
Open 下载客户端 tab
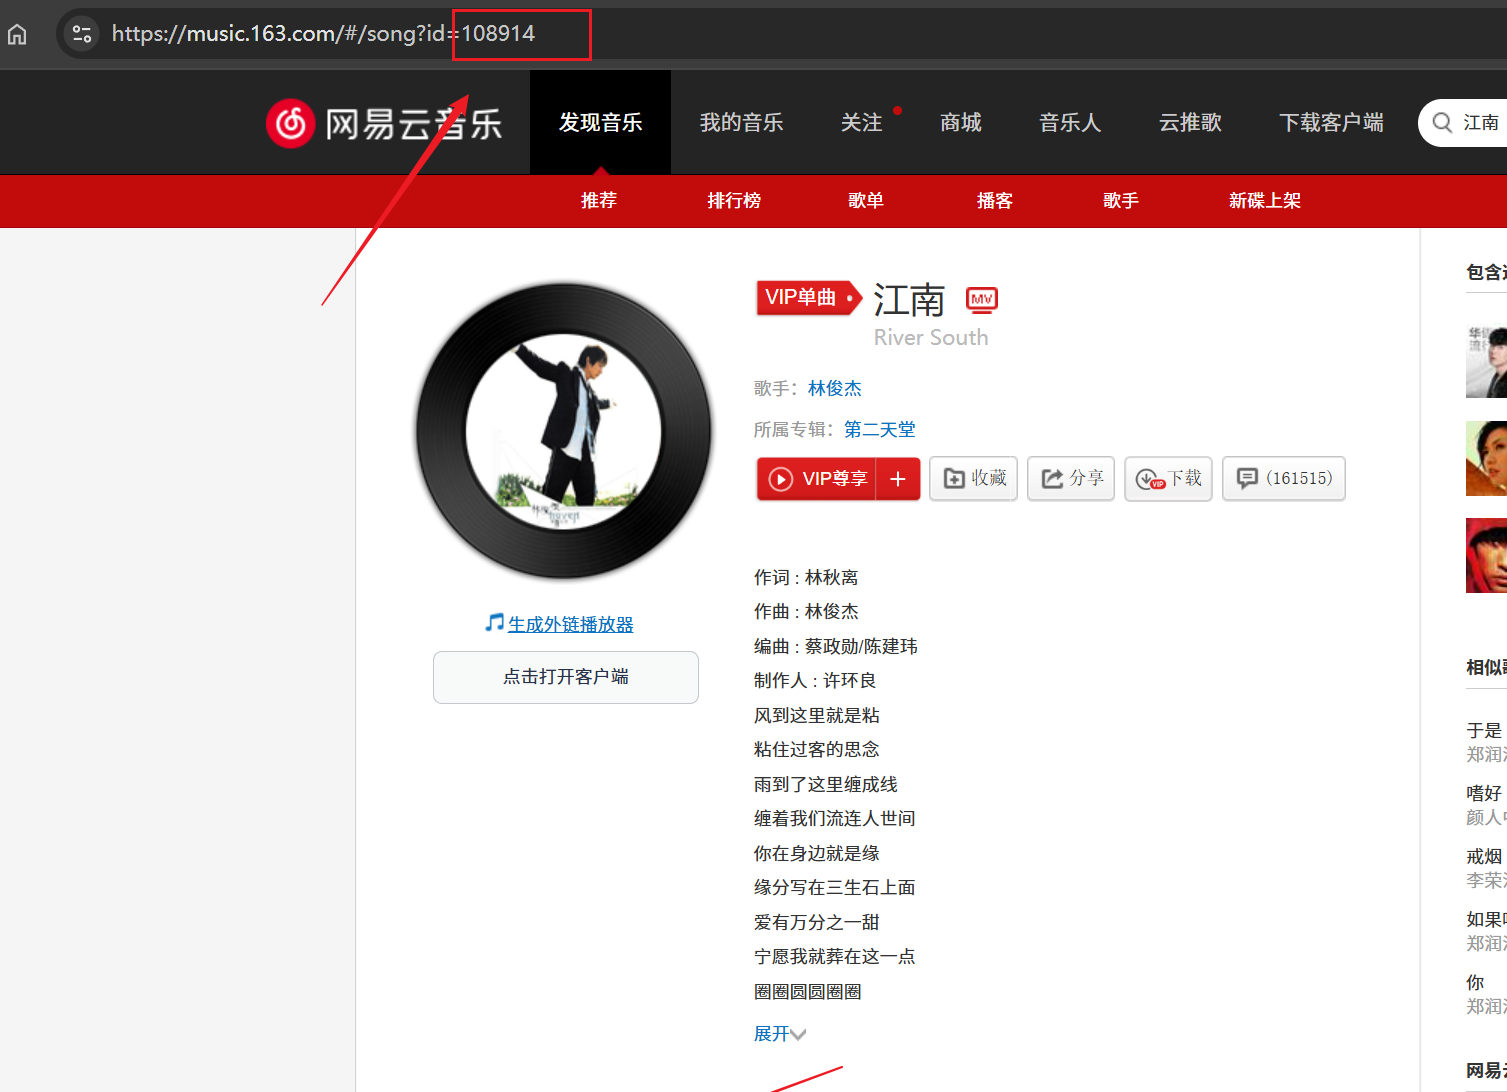click(1331, 122)
